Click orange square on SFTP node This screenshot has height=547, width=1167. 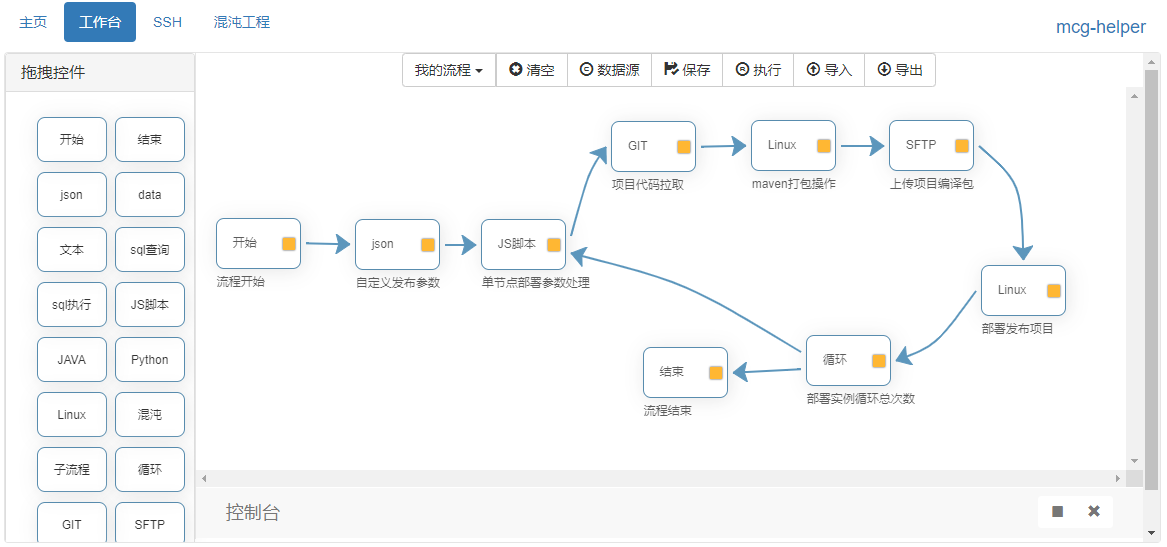pos(962,146)
